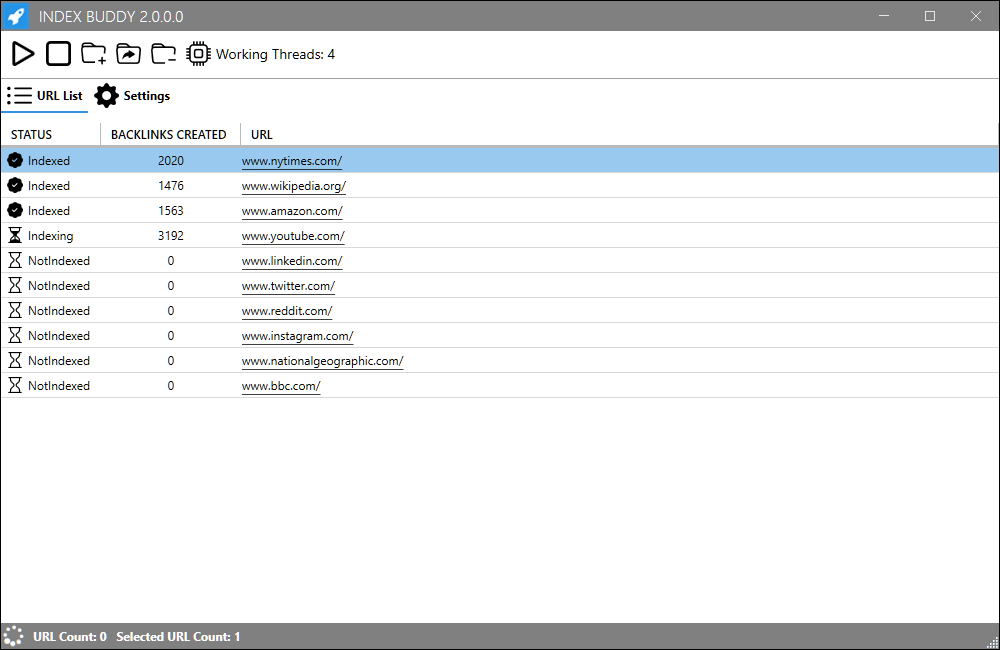Viewport: 1000px width, 650px height.
Task: Open the www.nytimes.com link
Action: [x=291, y=160]
